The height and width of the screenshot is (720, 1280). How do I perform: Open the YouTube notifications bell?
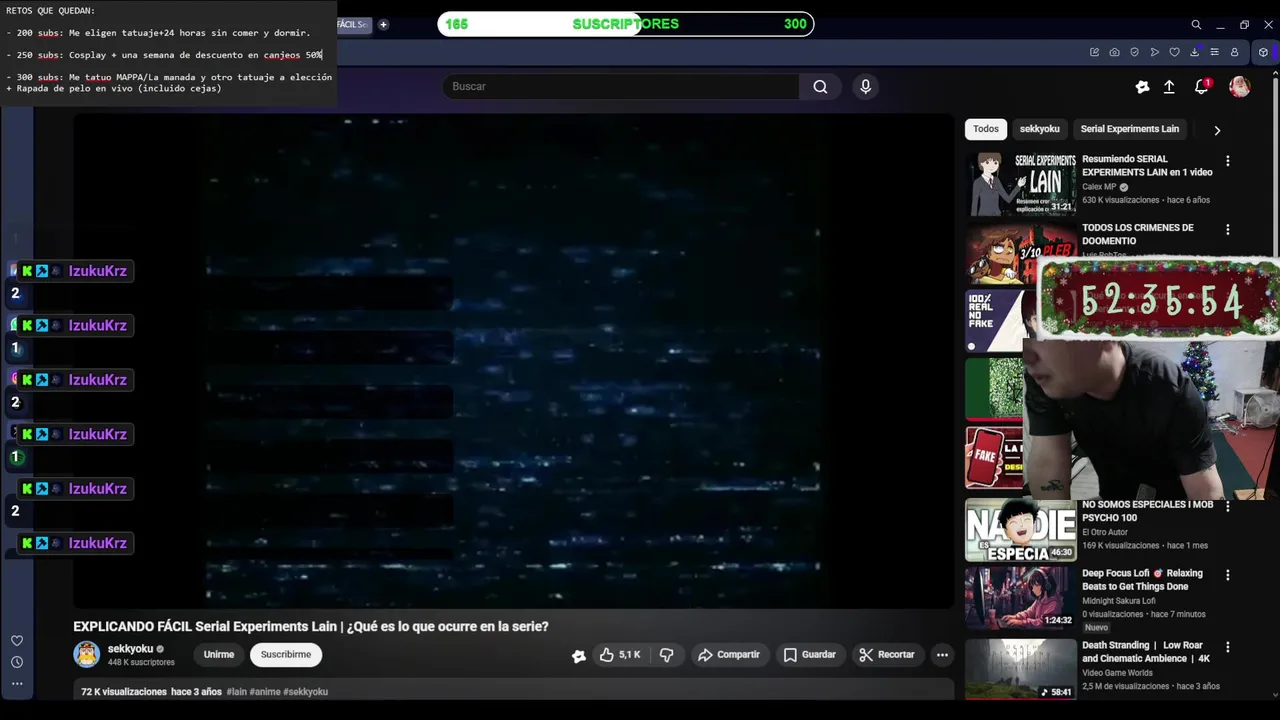[1202, 87]
